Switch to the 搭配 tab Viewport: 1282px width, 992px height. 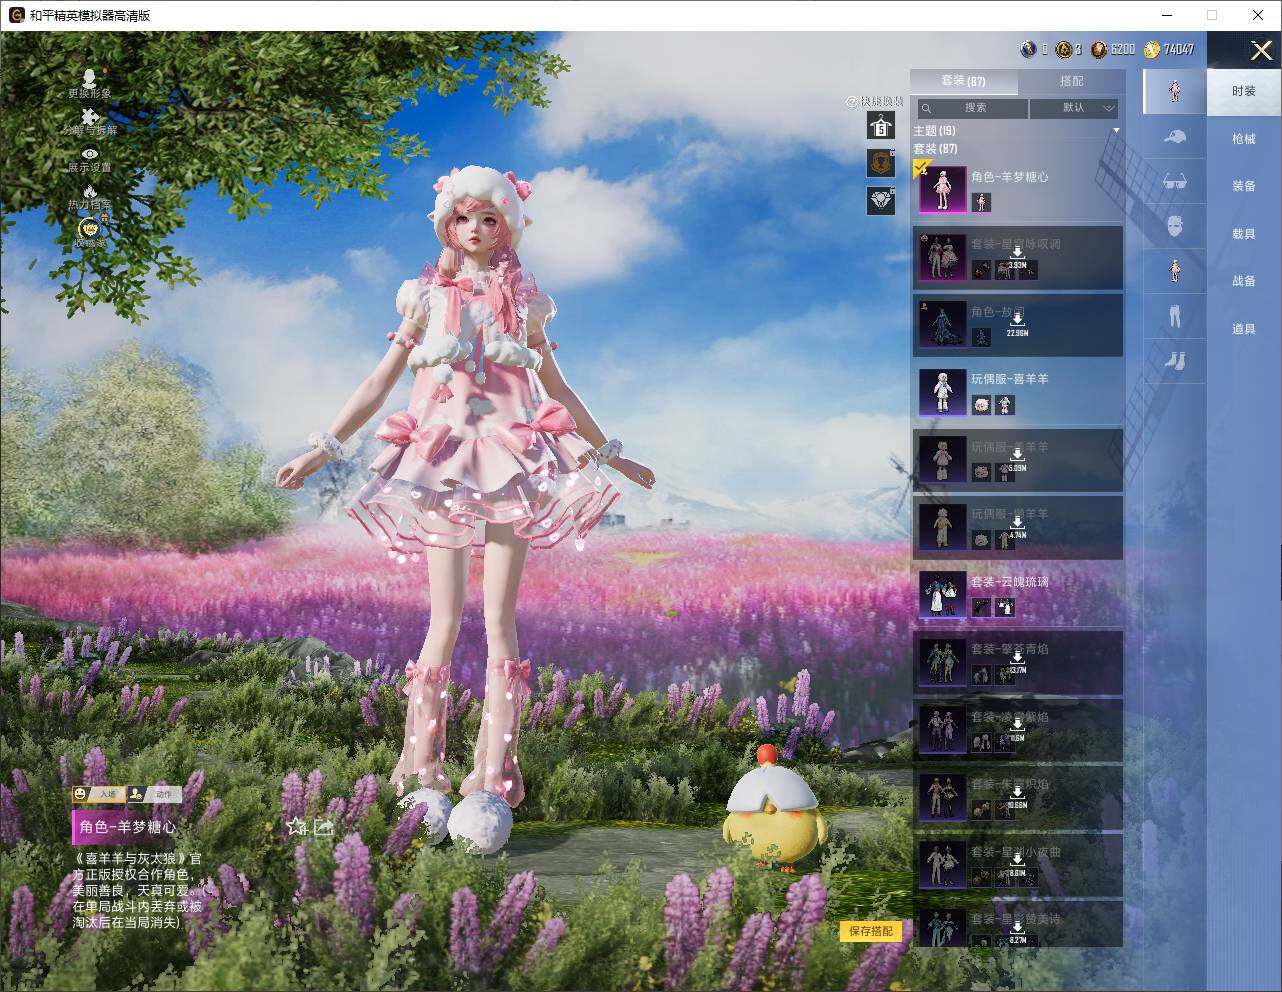pyautogui.click(x=1071, y=81)
